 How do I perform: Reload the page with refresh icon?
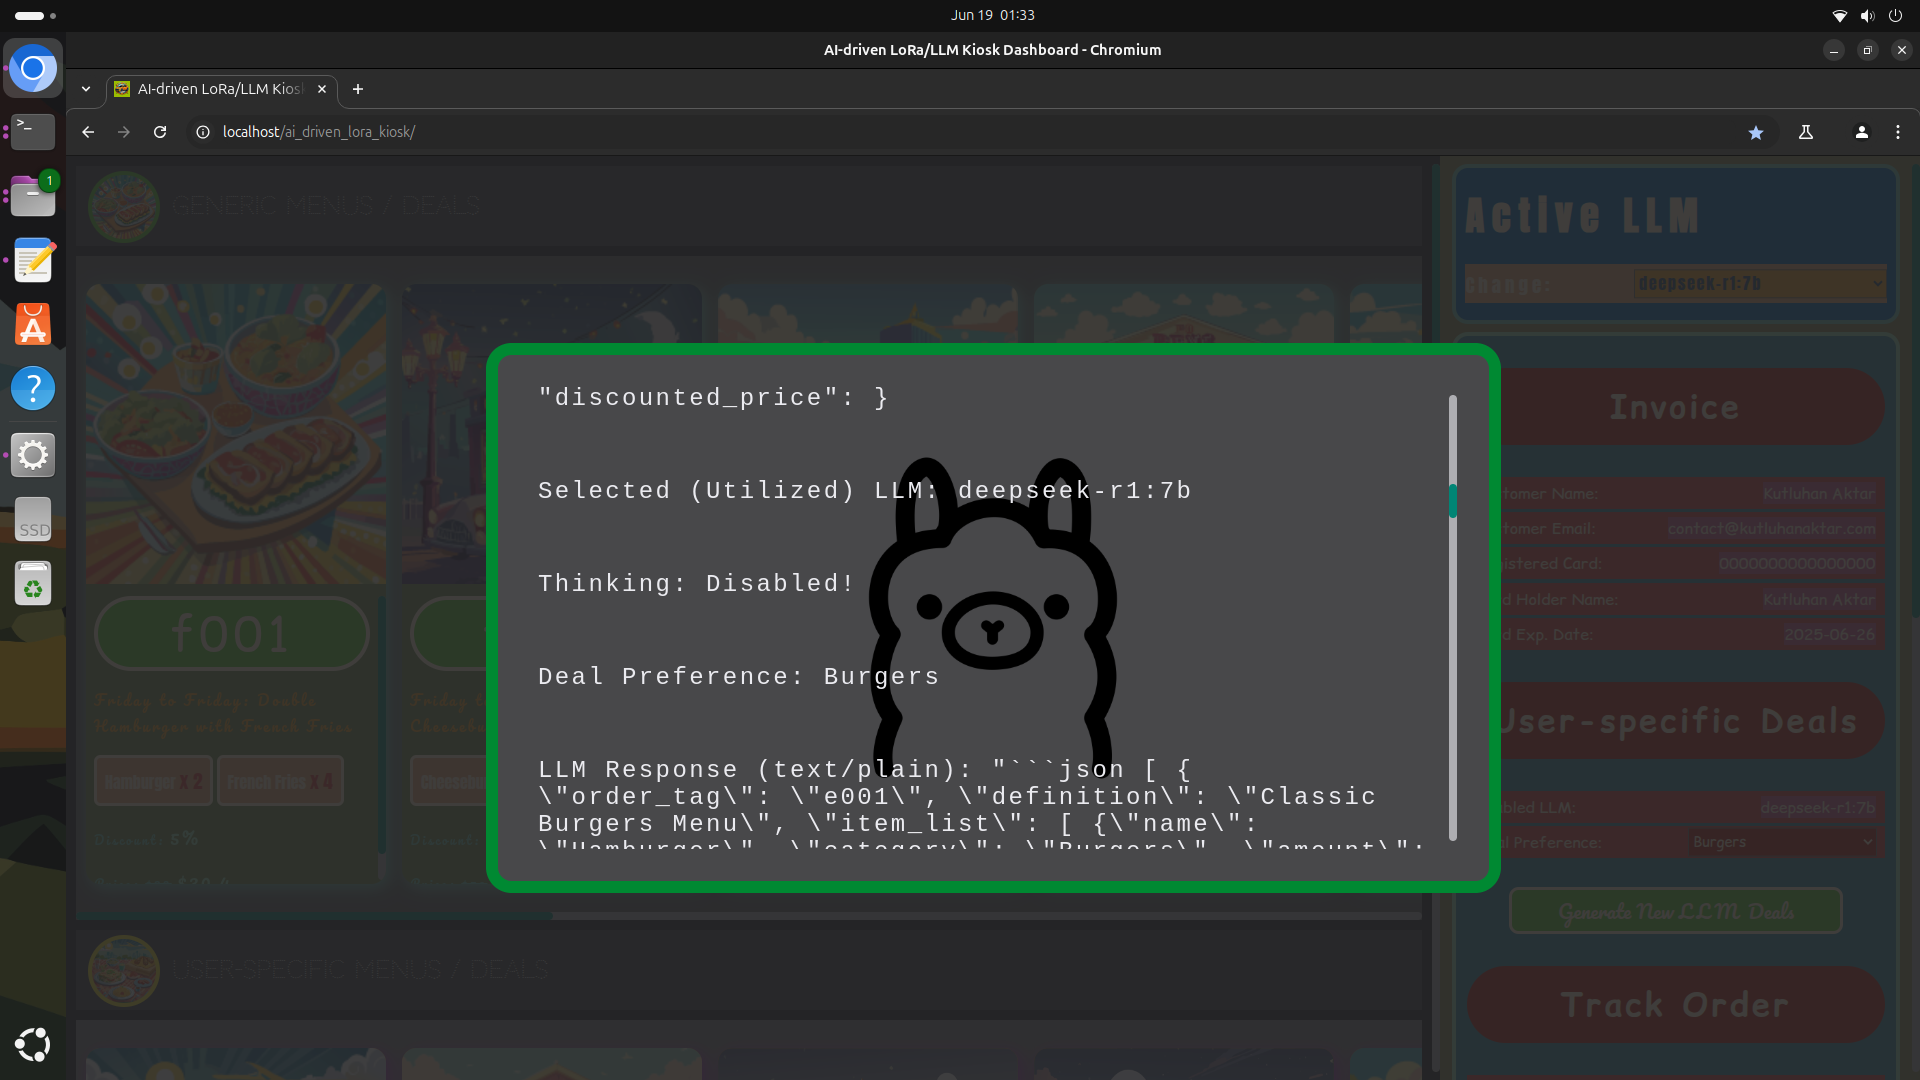point(160,132)
